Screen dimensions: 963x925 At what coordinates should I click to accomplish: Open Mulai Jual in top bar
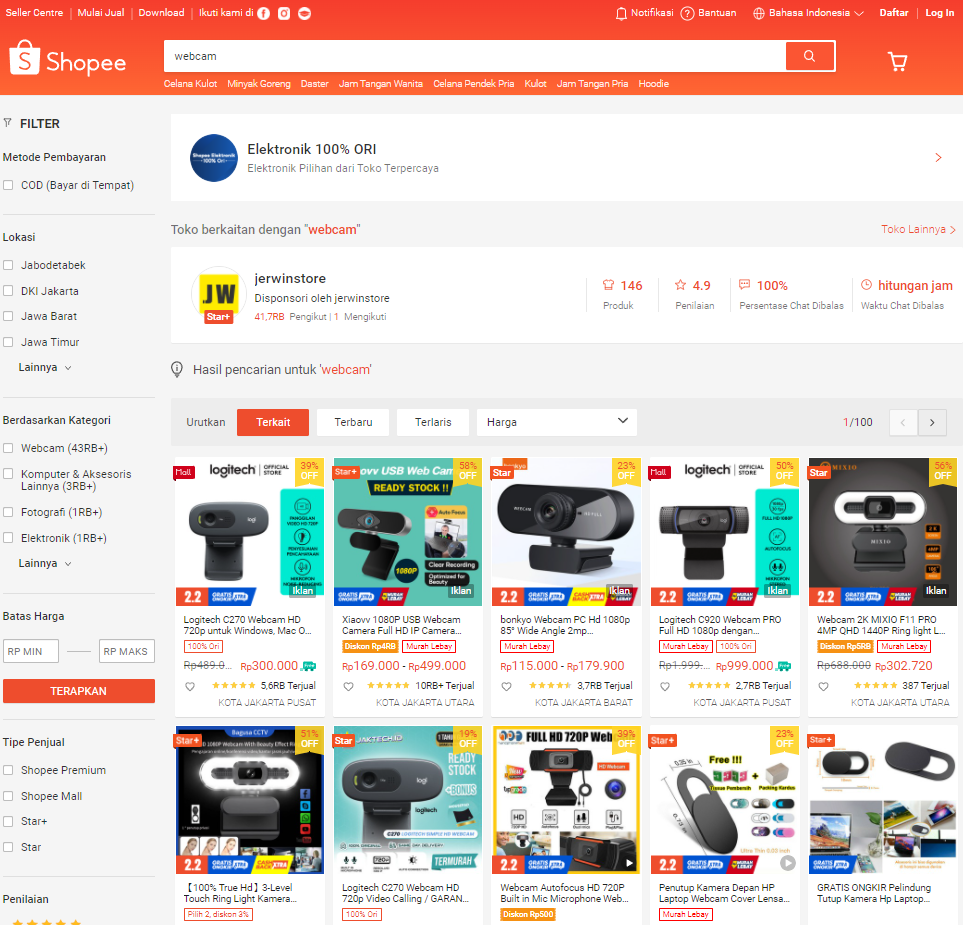tap(101, 12)
